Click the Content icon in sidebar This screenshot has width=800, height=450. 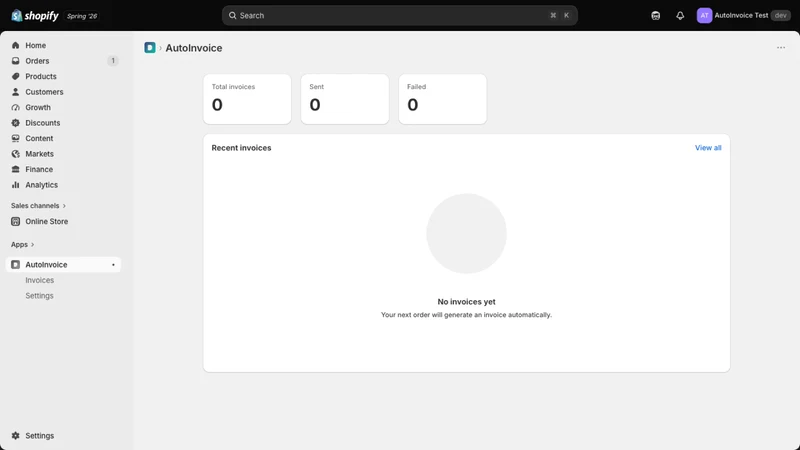15,138
